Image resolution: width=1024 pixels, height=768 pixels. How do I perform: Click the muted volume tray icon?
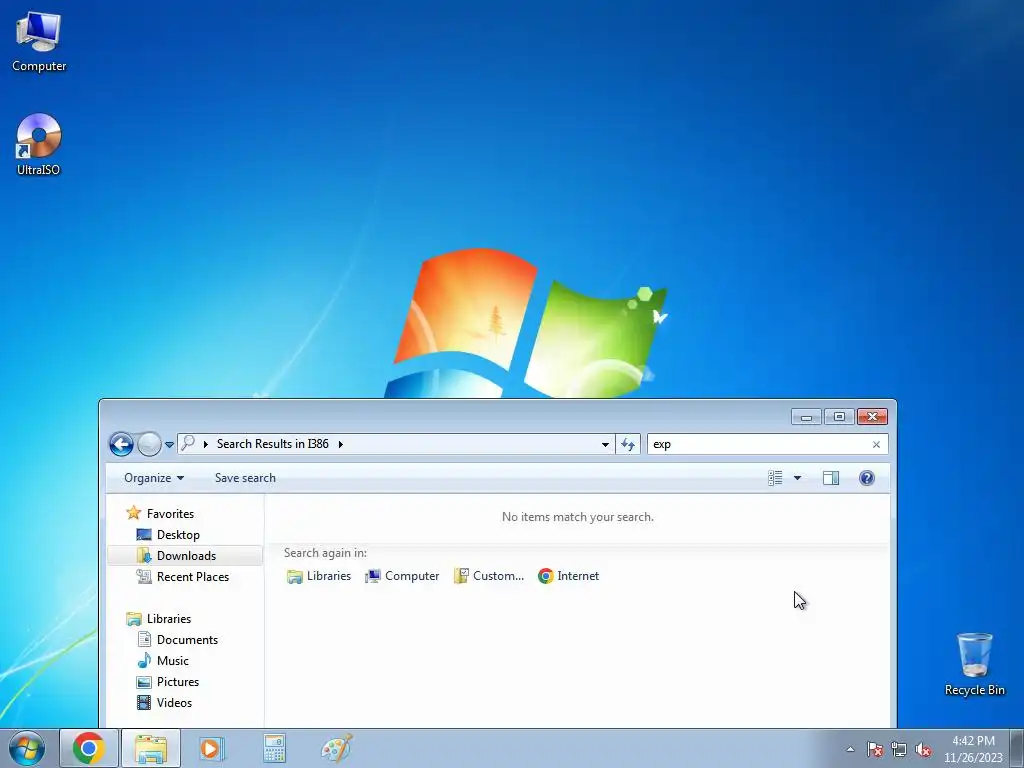pyautogui.click(x=923, y=749)
